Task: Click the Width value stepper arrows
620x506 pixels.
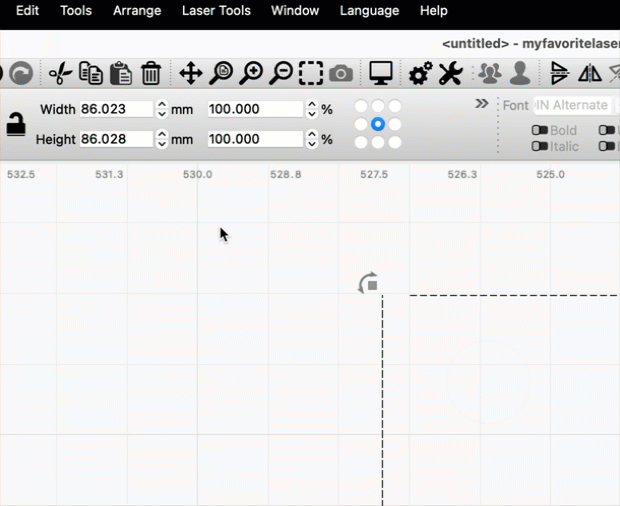Action: click(x=162, y=109)
